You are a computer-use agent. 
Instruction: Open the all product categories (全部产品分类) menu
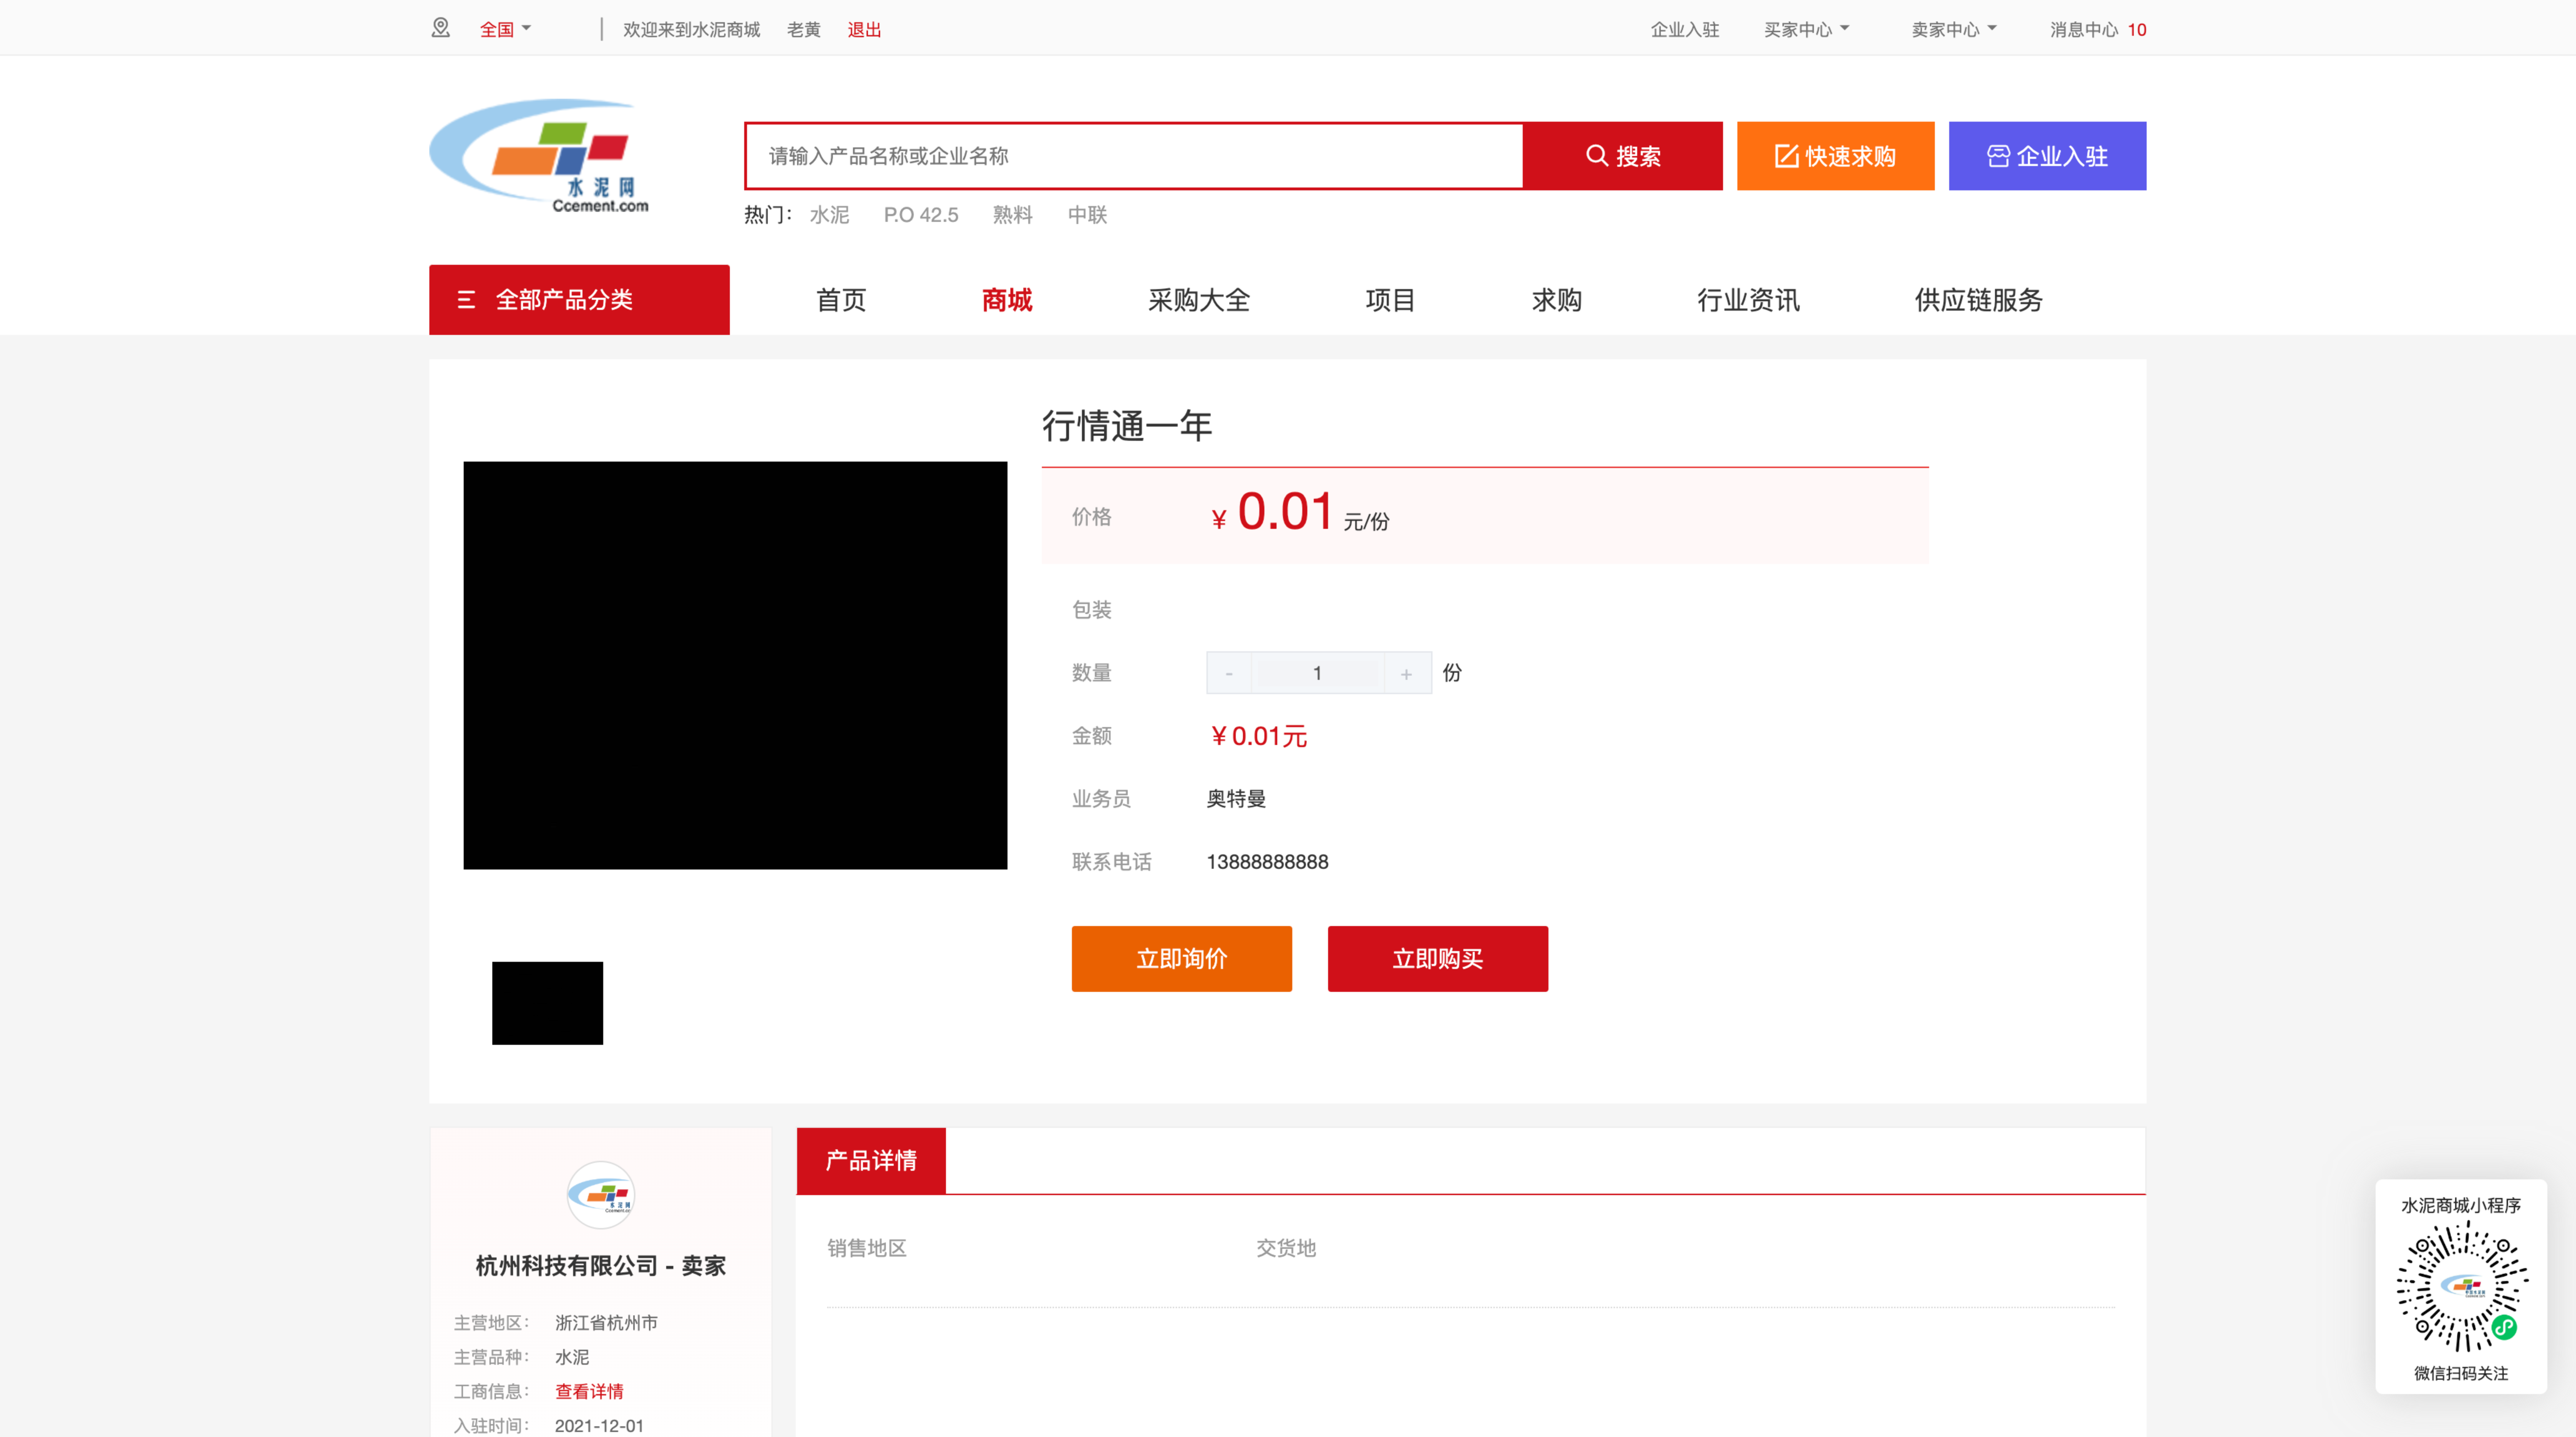point(579,300)
